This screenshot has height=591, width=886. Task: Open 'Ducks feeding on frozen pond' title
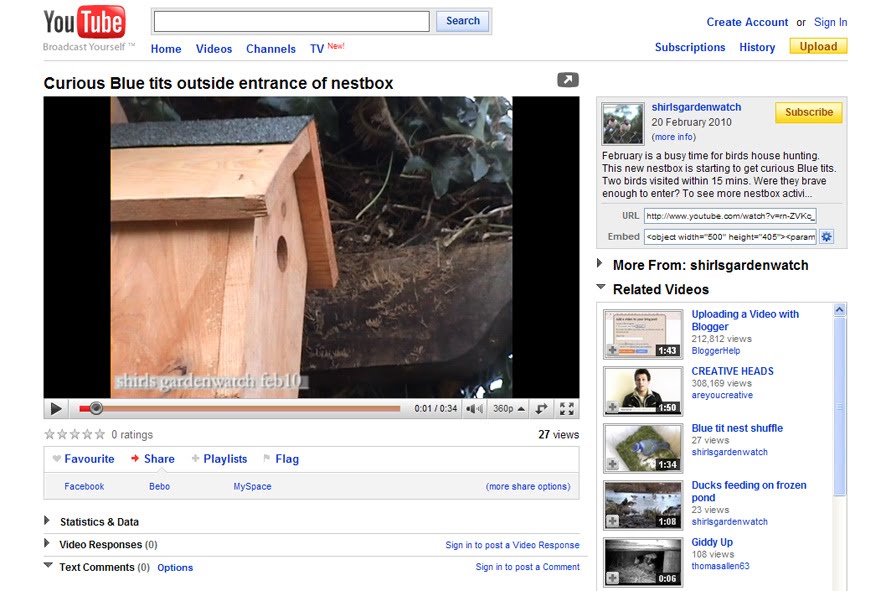pyautogui.click(x=749, y=491)
